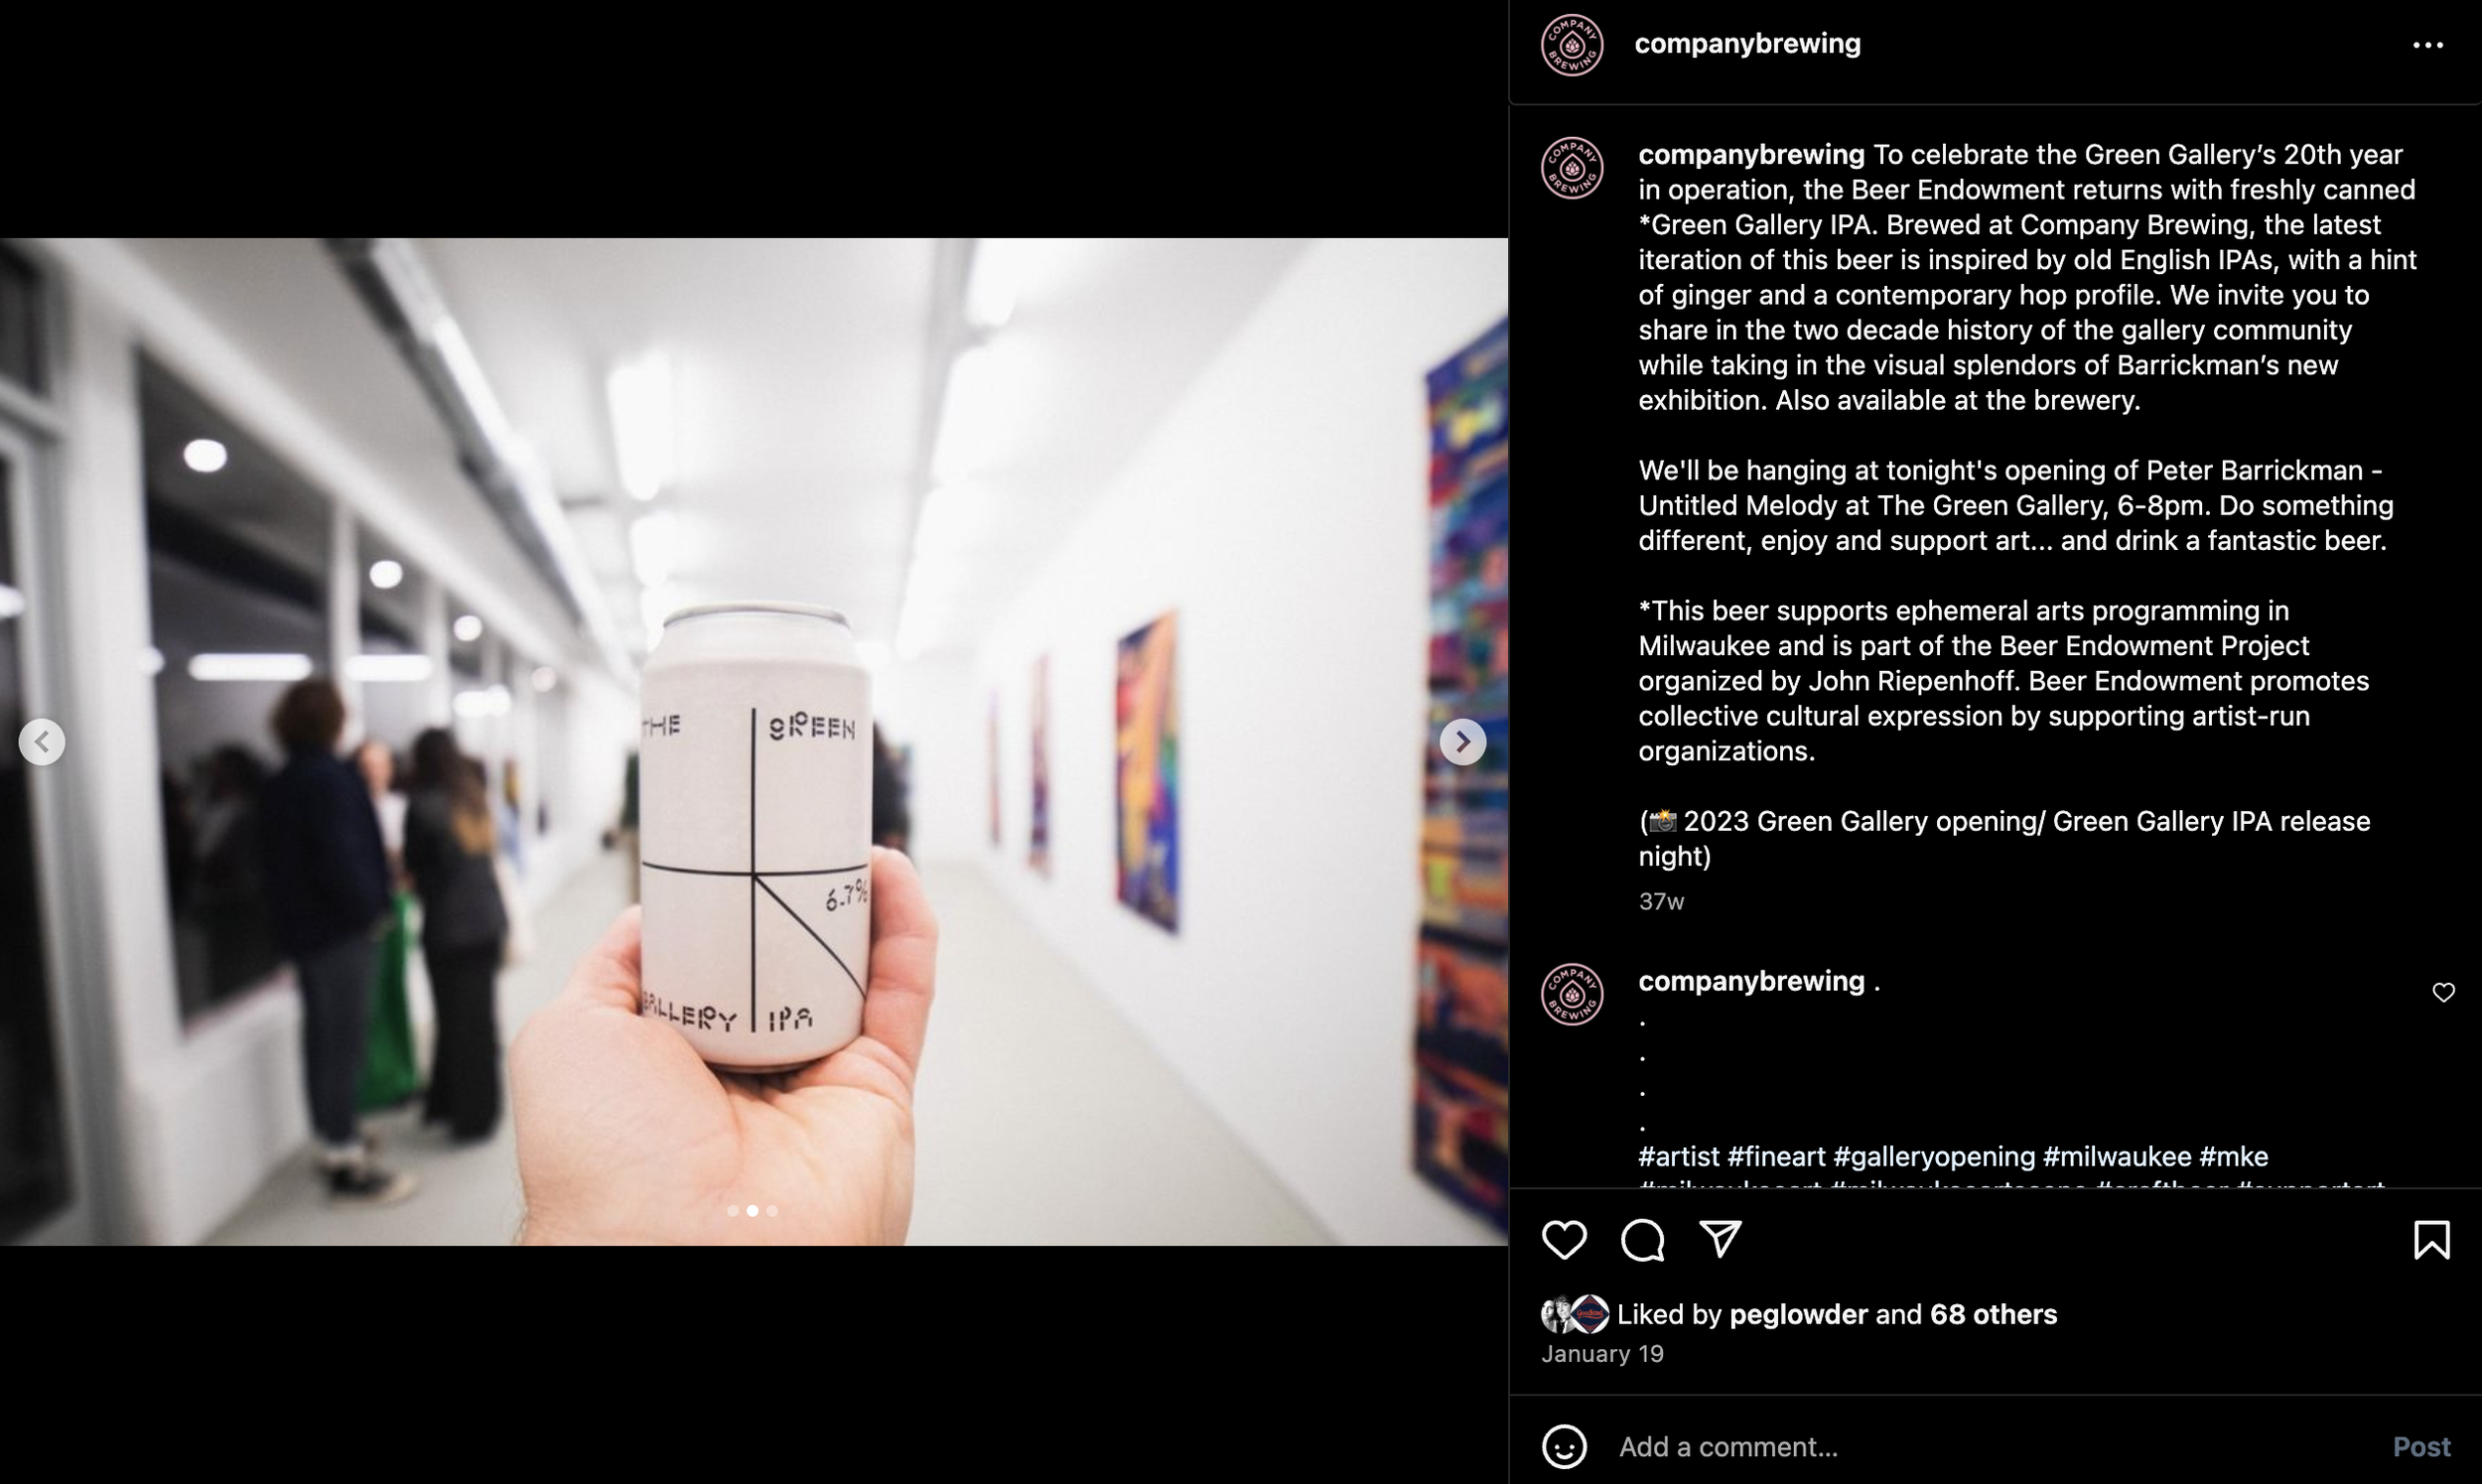Open more options three-dot menu
The image size is (2482, 1484).
[2428, 45]
